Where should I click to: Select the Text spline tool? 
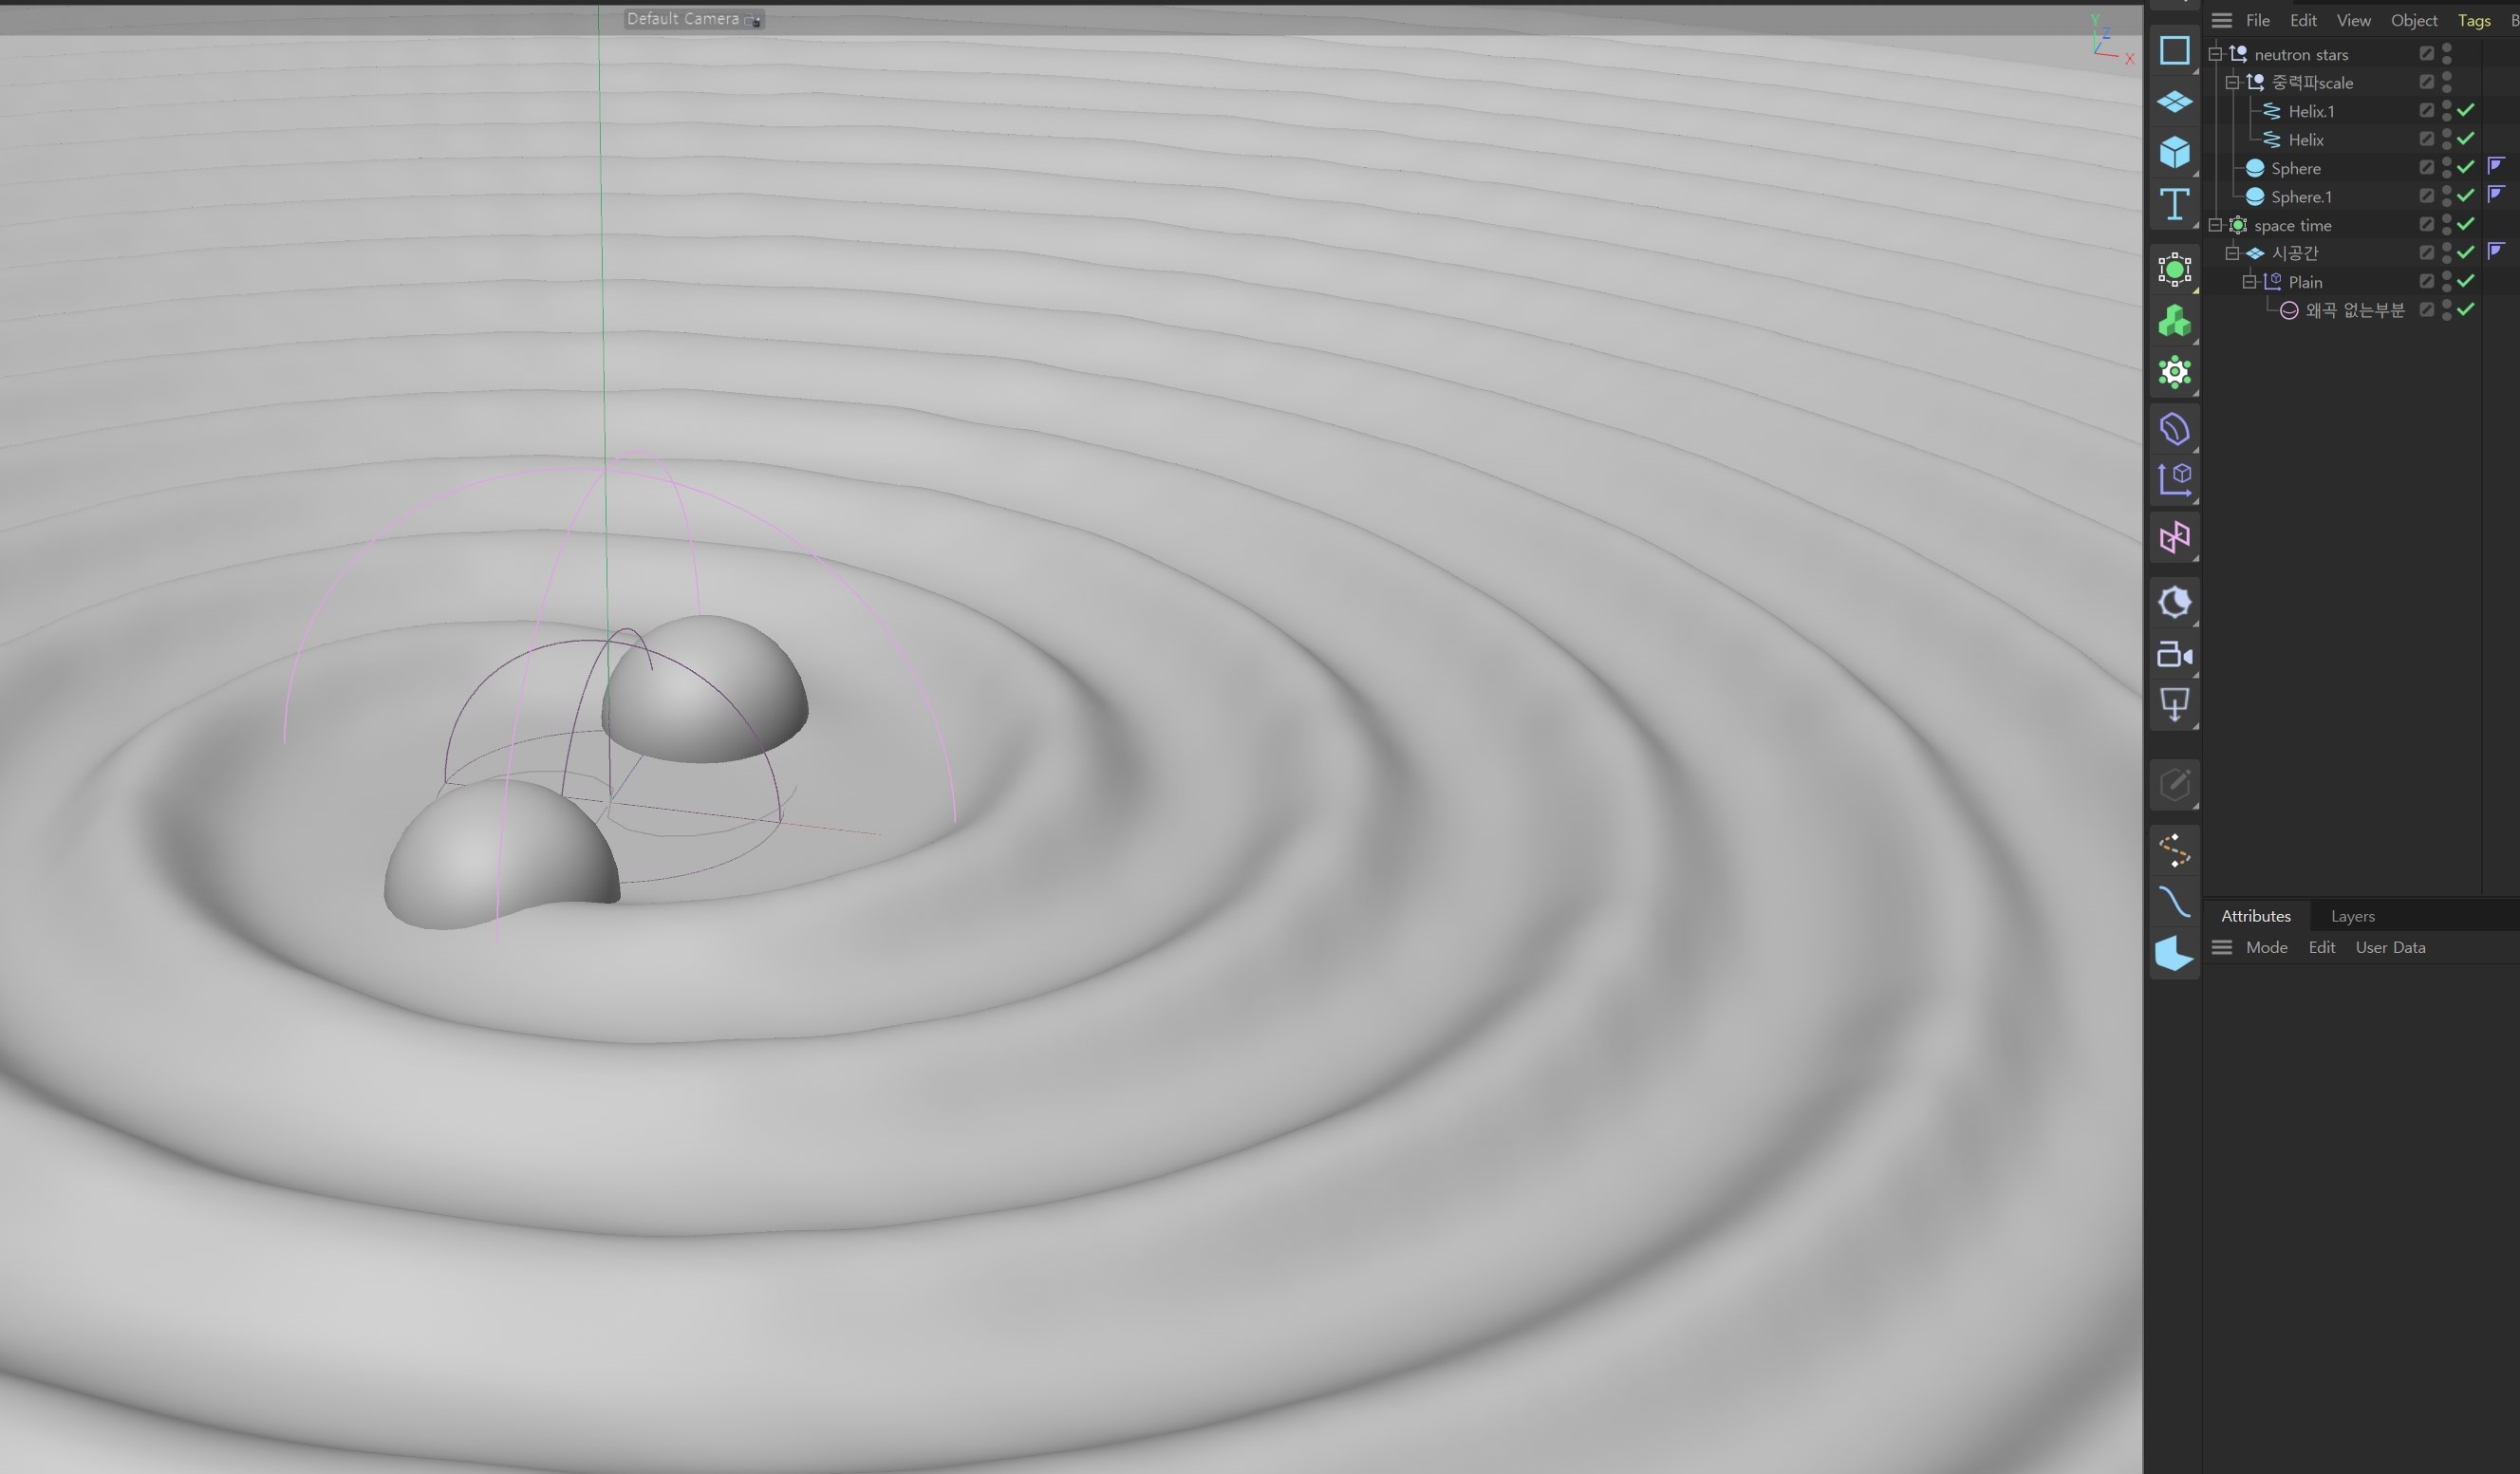(2174, 204)
